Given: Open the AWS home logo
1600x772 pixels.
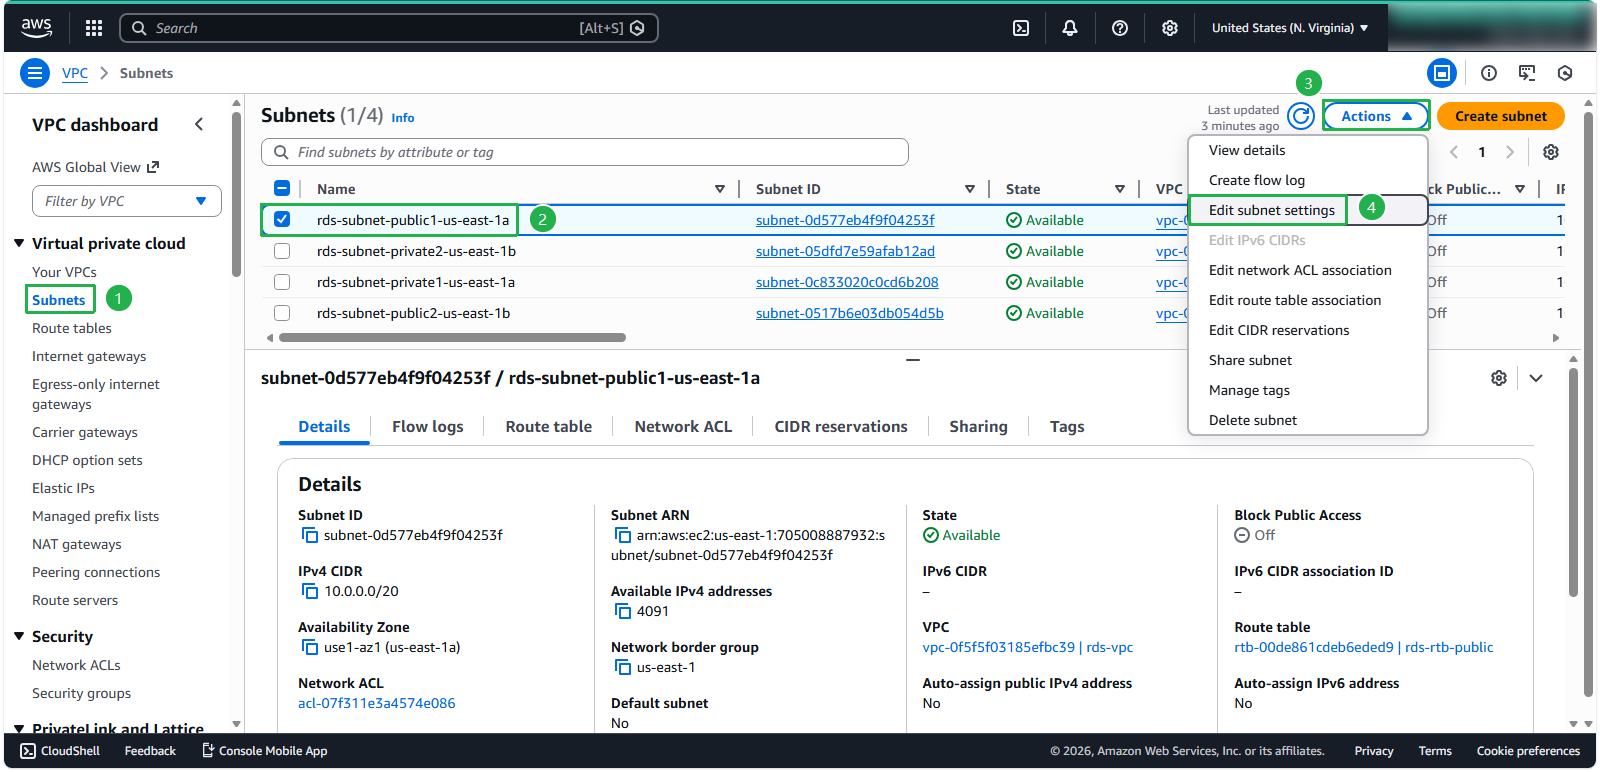Looking at the screenshot, I should (x=37, y=28).
